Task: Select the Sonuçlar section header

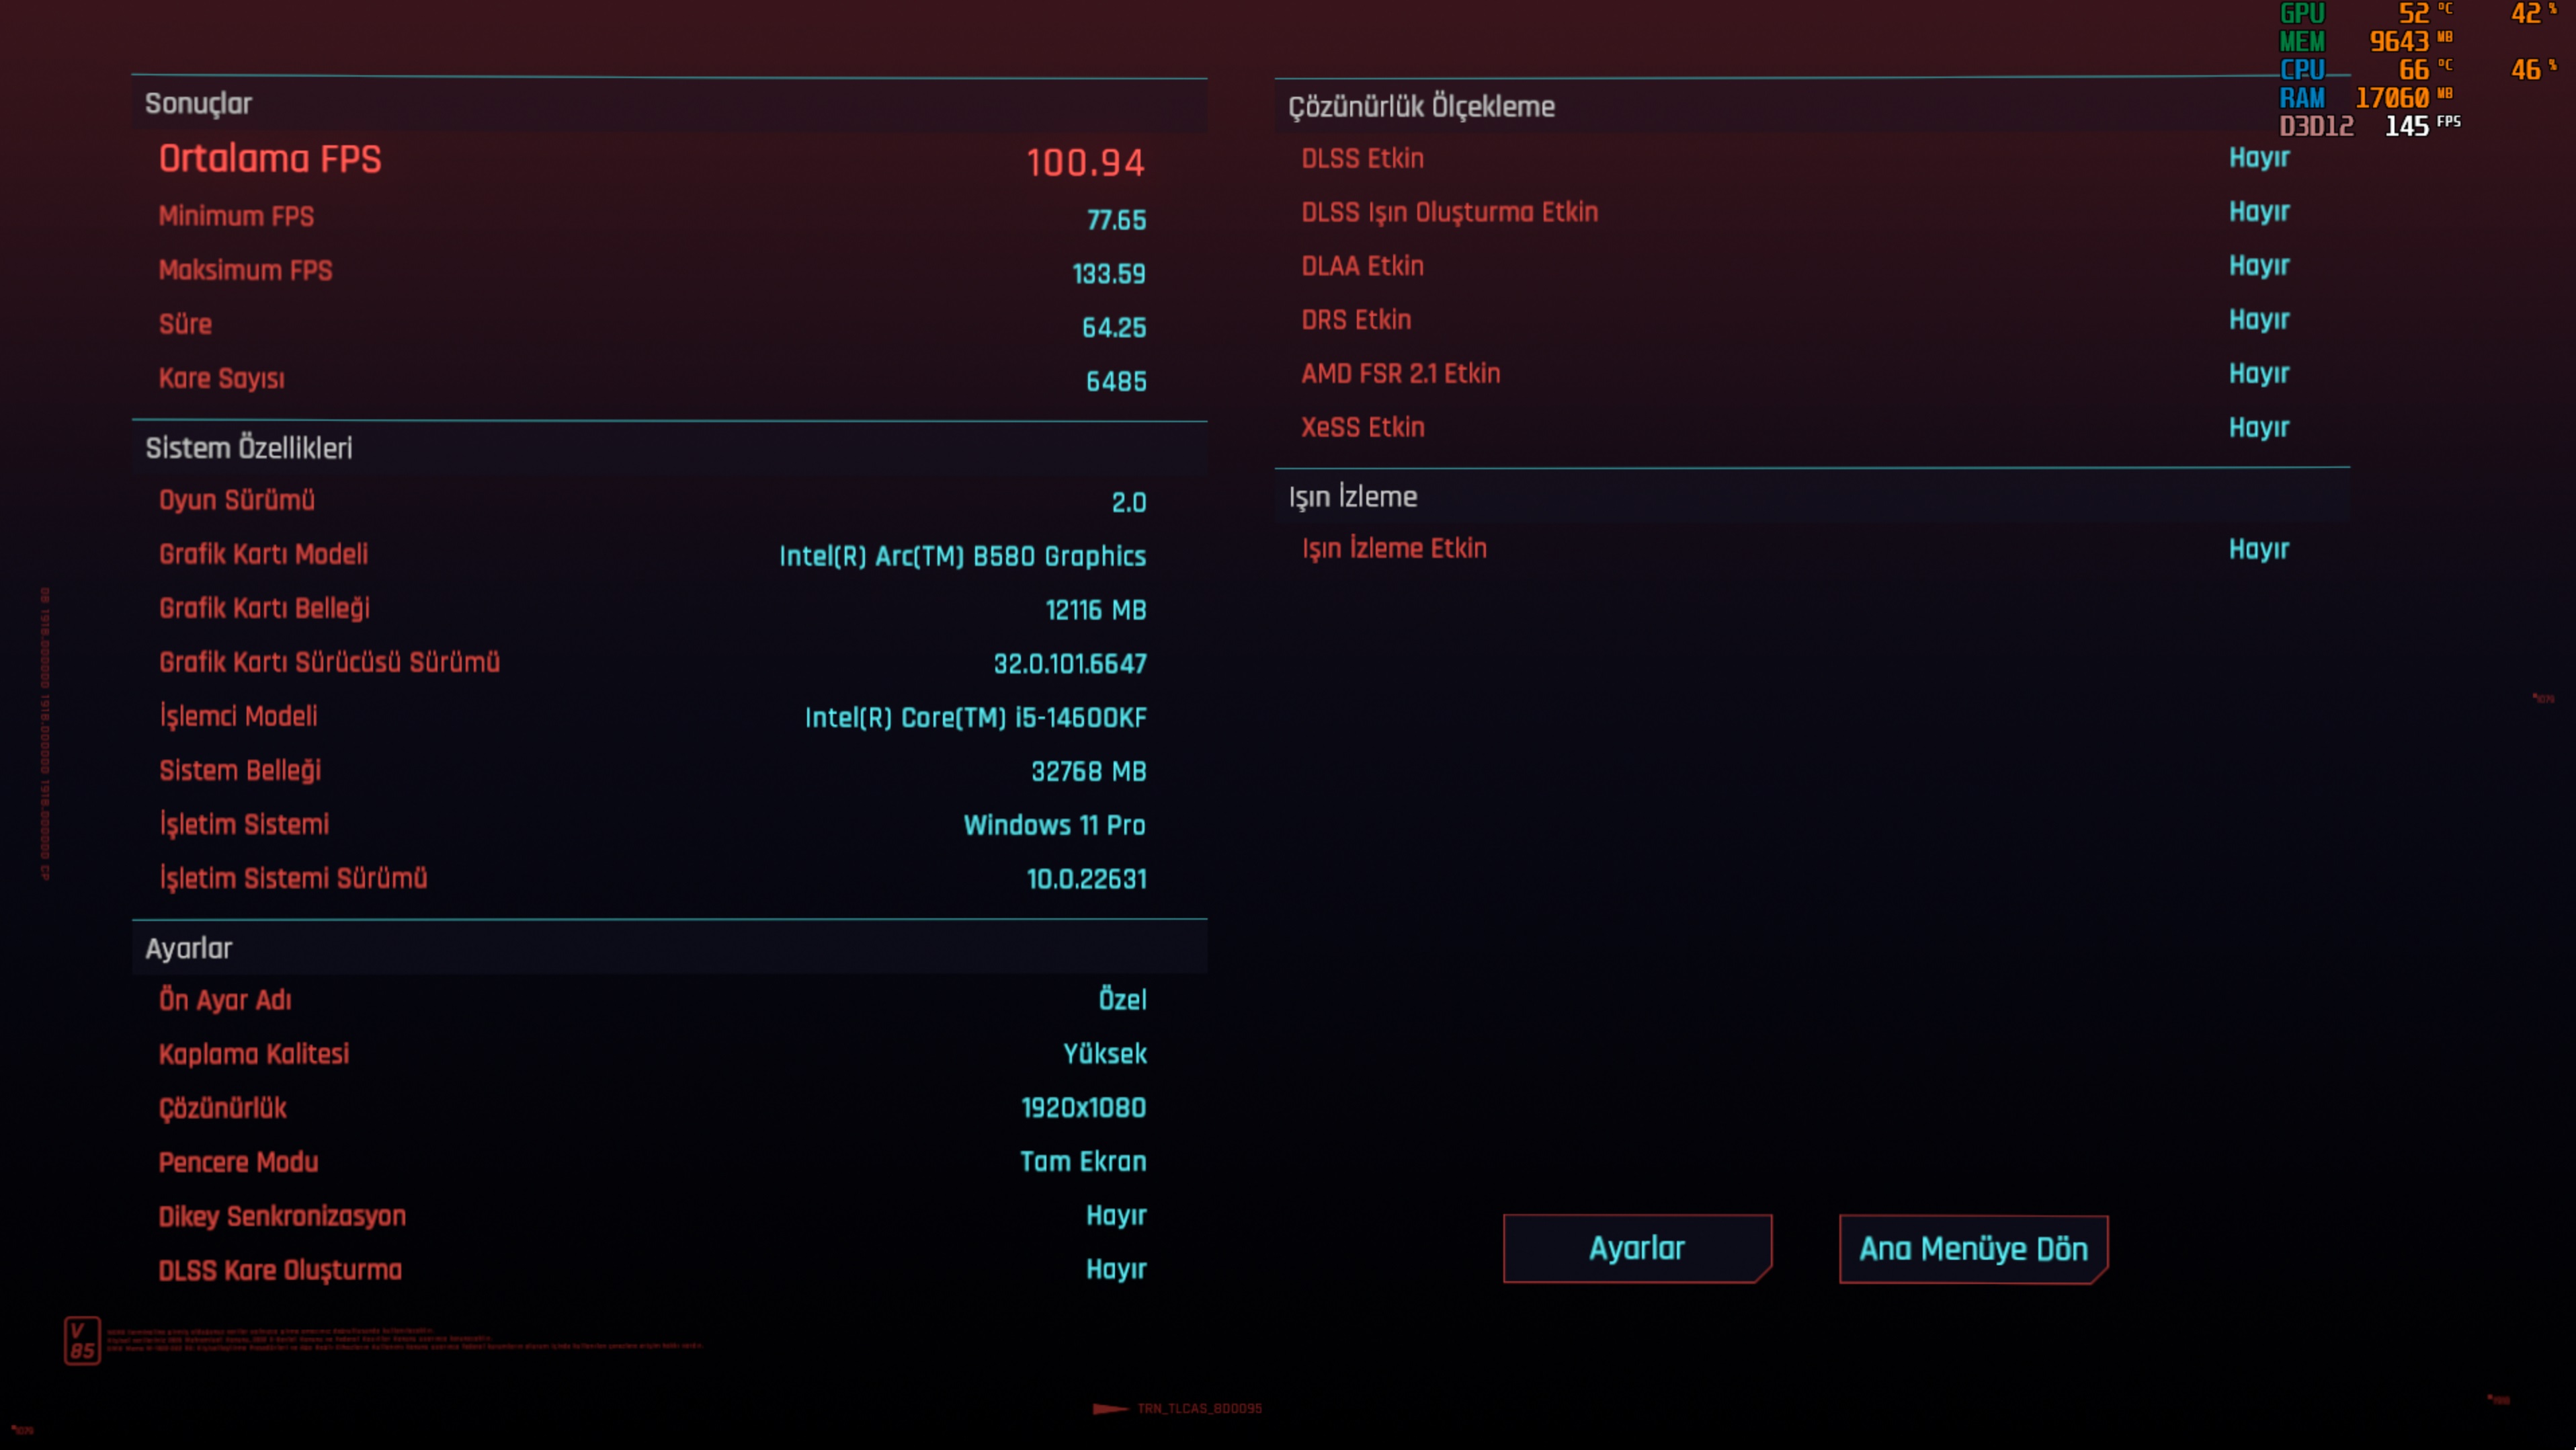Action: pyautogui.click(x=198, y=104)
